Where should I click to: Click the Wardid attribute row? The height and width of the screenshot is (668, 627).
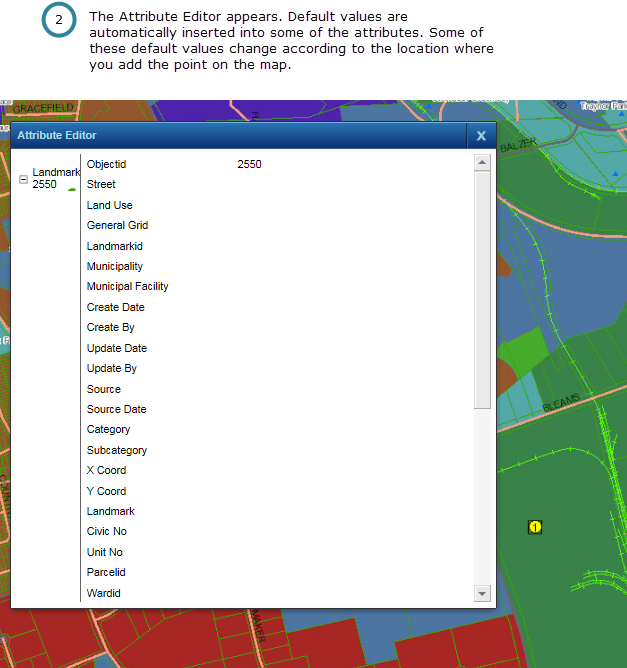[103, 593]
